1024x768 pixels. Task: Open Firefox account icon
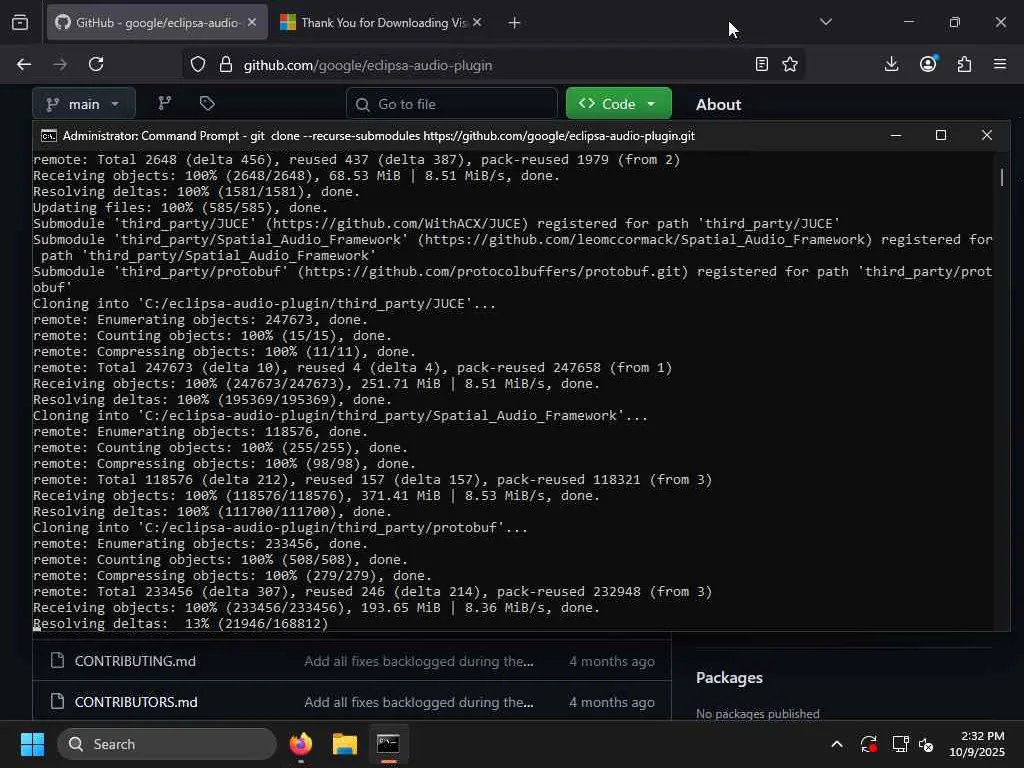point(928,64)
